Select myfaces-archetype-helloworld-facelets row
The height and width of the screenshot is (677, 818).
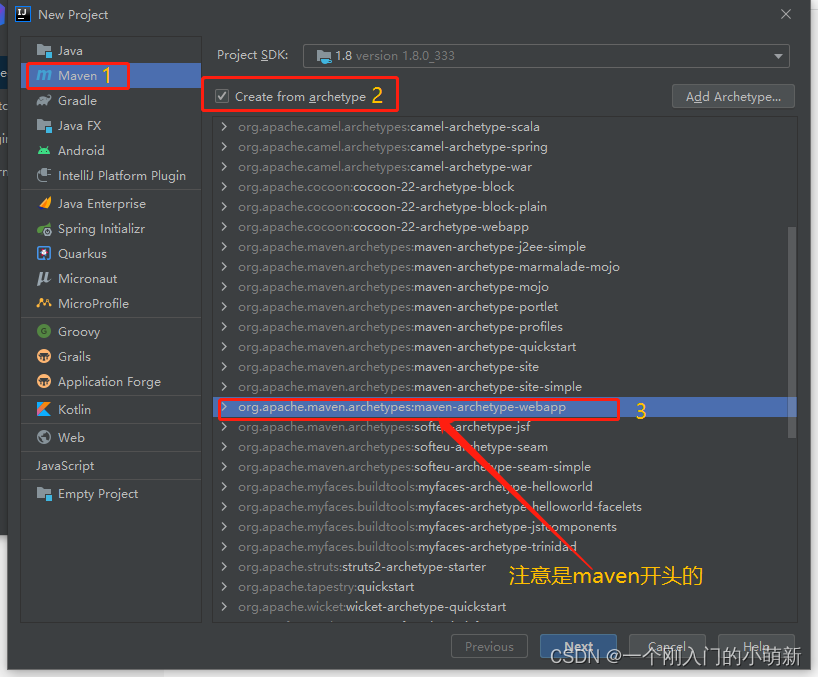click(x=504, y=507)
